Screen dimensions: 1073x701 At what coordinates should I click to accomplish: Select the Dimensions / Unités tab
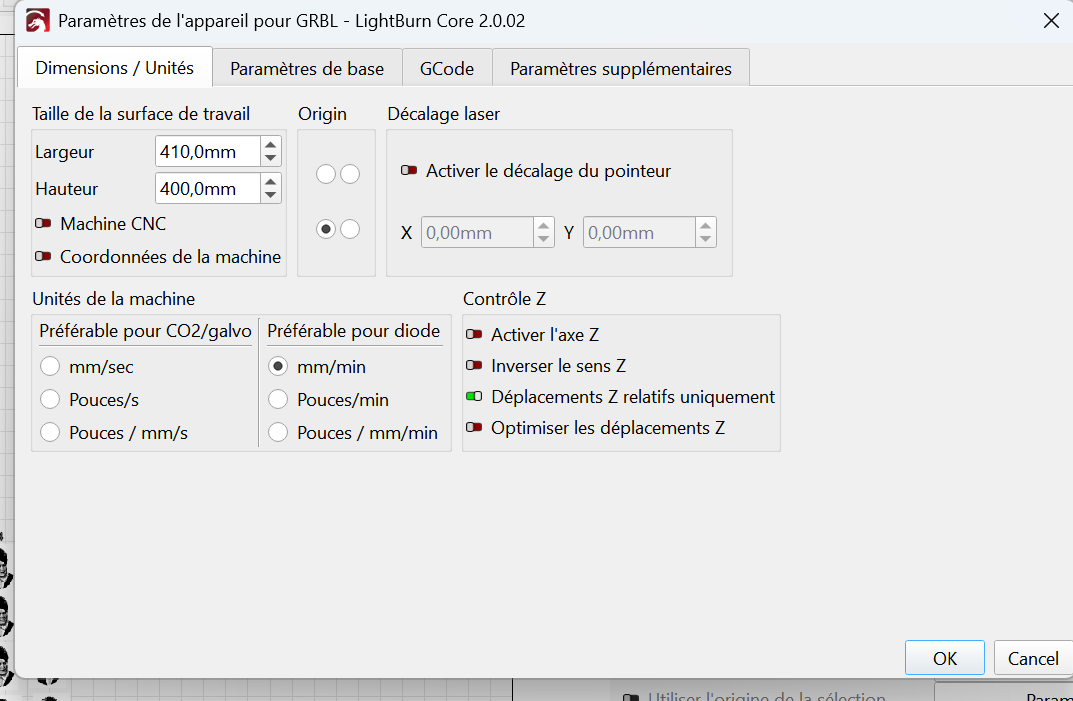click(x=115, y=68)
